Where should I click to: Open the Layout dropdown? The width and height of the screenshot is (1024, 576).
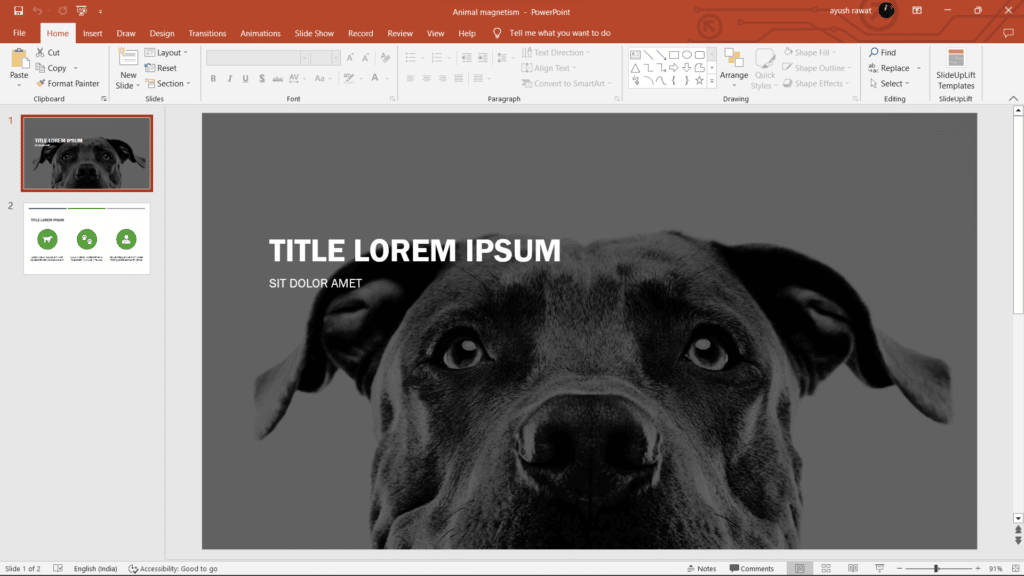coord(167,52)
